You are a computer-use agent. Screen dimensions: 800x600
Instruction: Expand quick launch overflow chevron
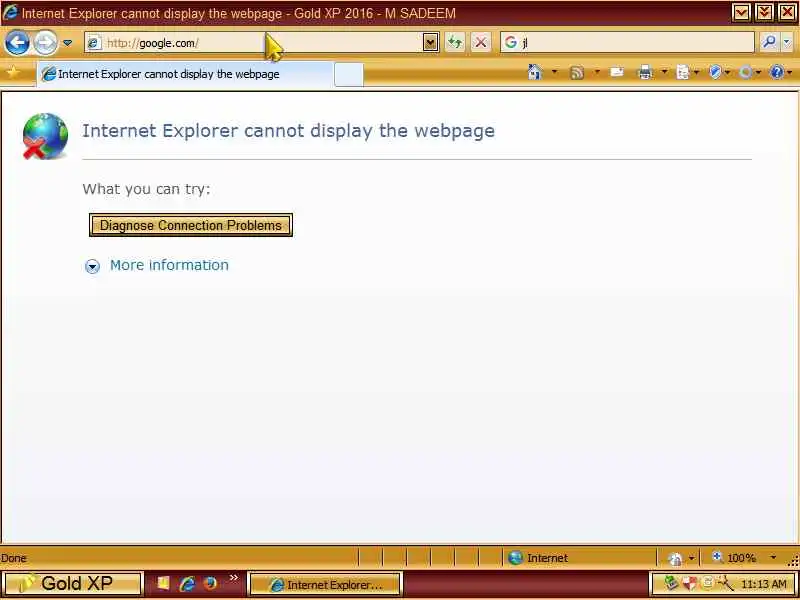pos(234,578)
